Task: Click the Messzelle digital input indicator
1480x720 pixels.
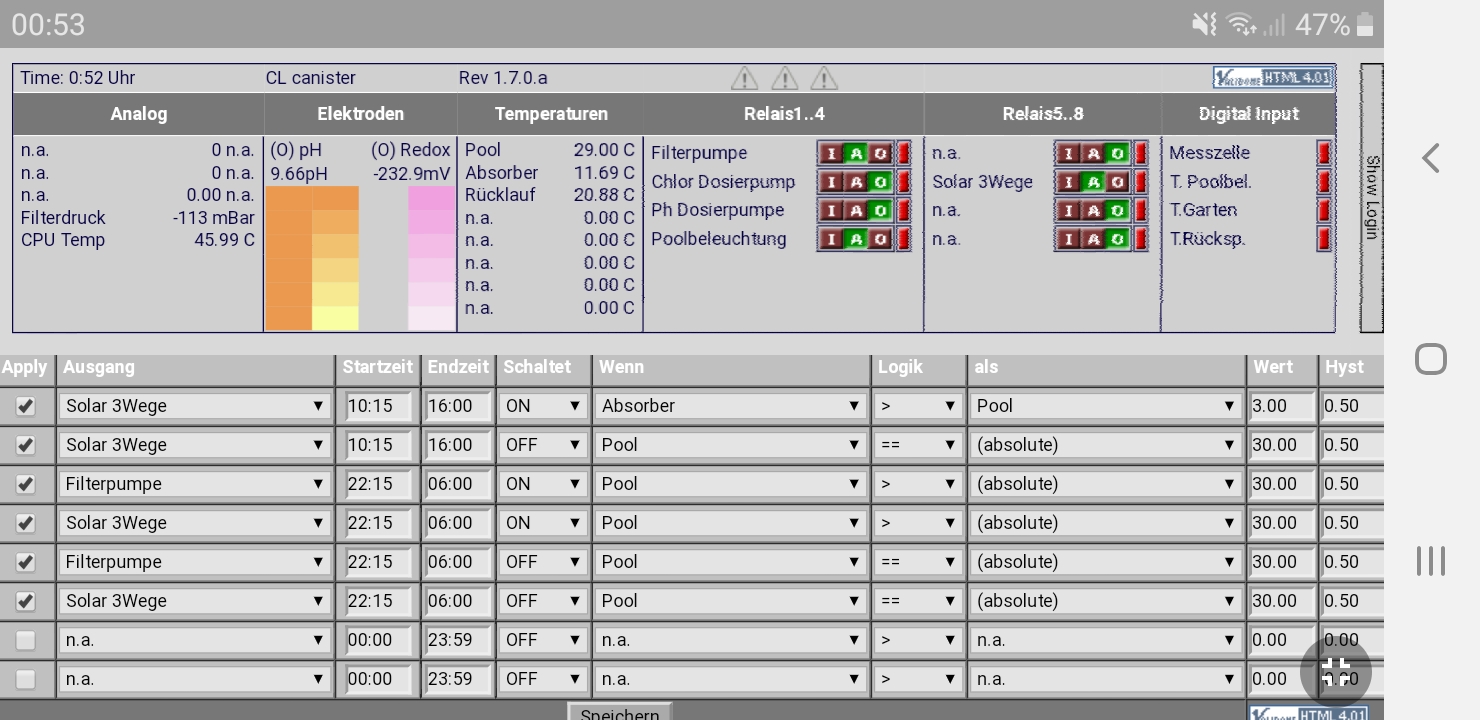Action: 1324,153
